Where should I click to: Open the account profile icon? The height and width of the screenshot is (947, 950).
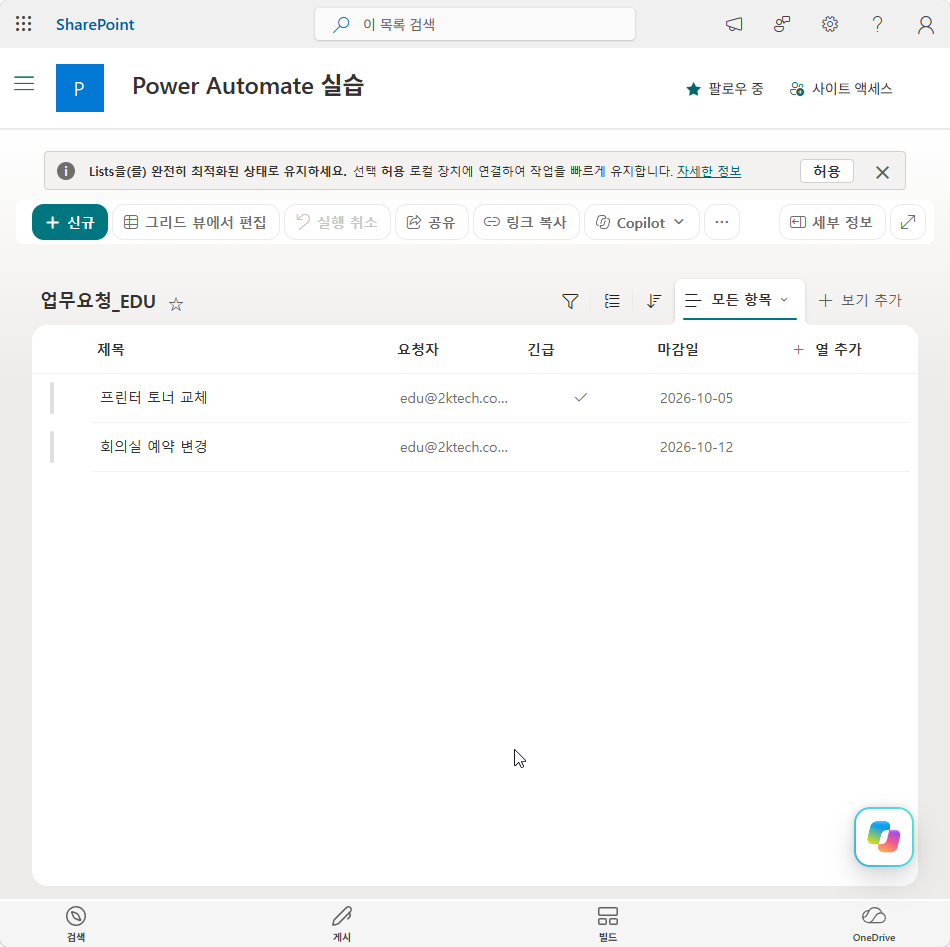click(925, 24)
